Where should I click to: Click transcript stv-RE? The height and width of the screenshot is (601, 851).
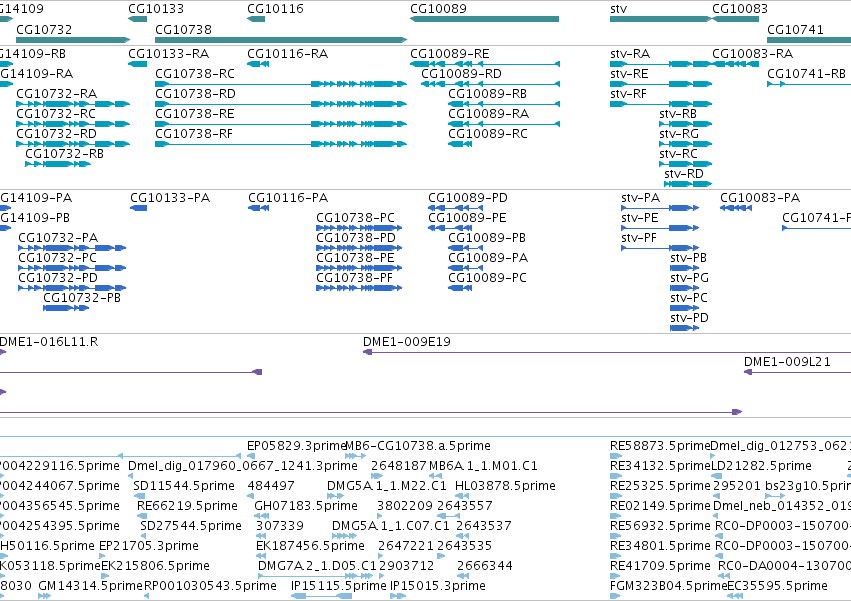coord(661,84)
